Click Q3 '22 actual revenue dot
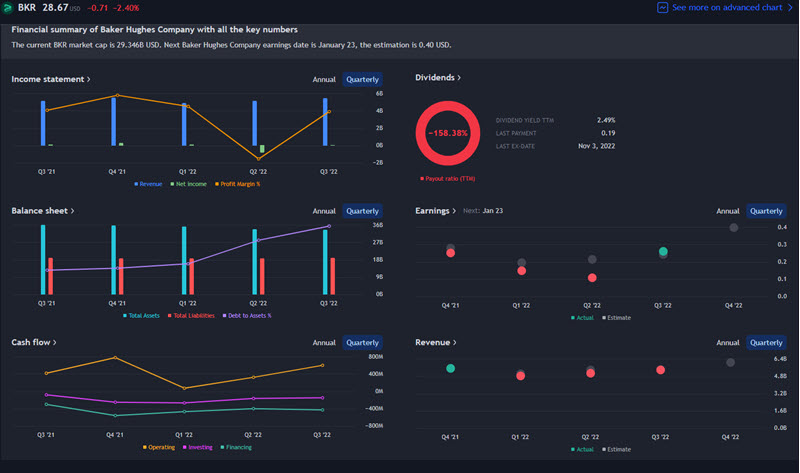 [x=660, y=370]
